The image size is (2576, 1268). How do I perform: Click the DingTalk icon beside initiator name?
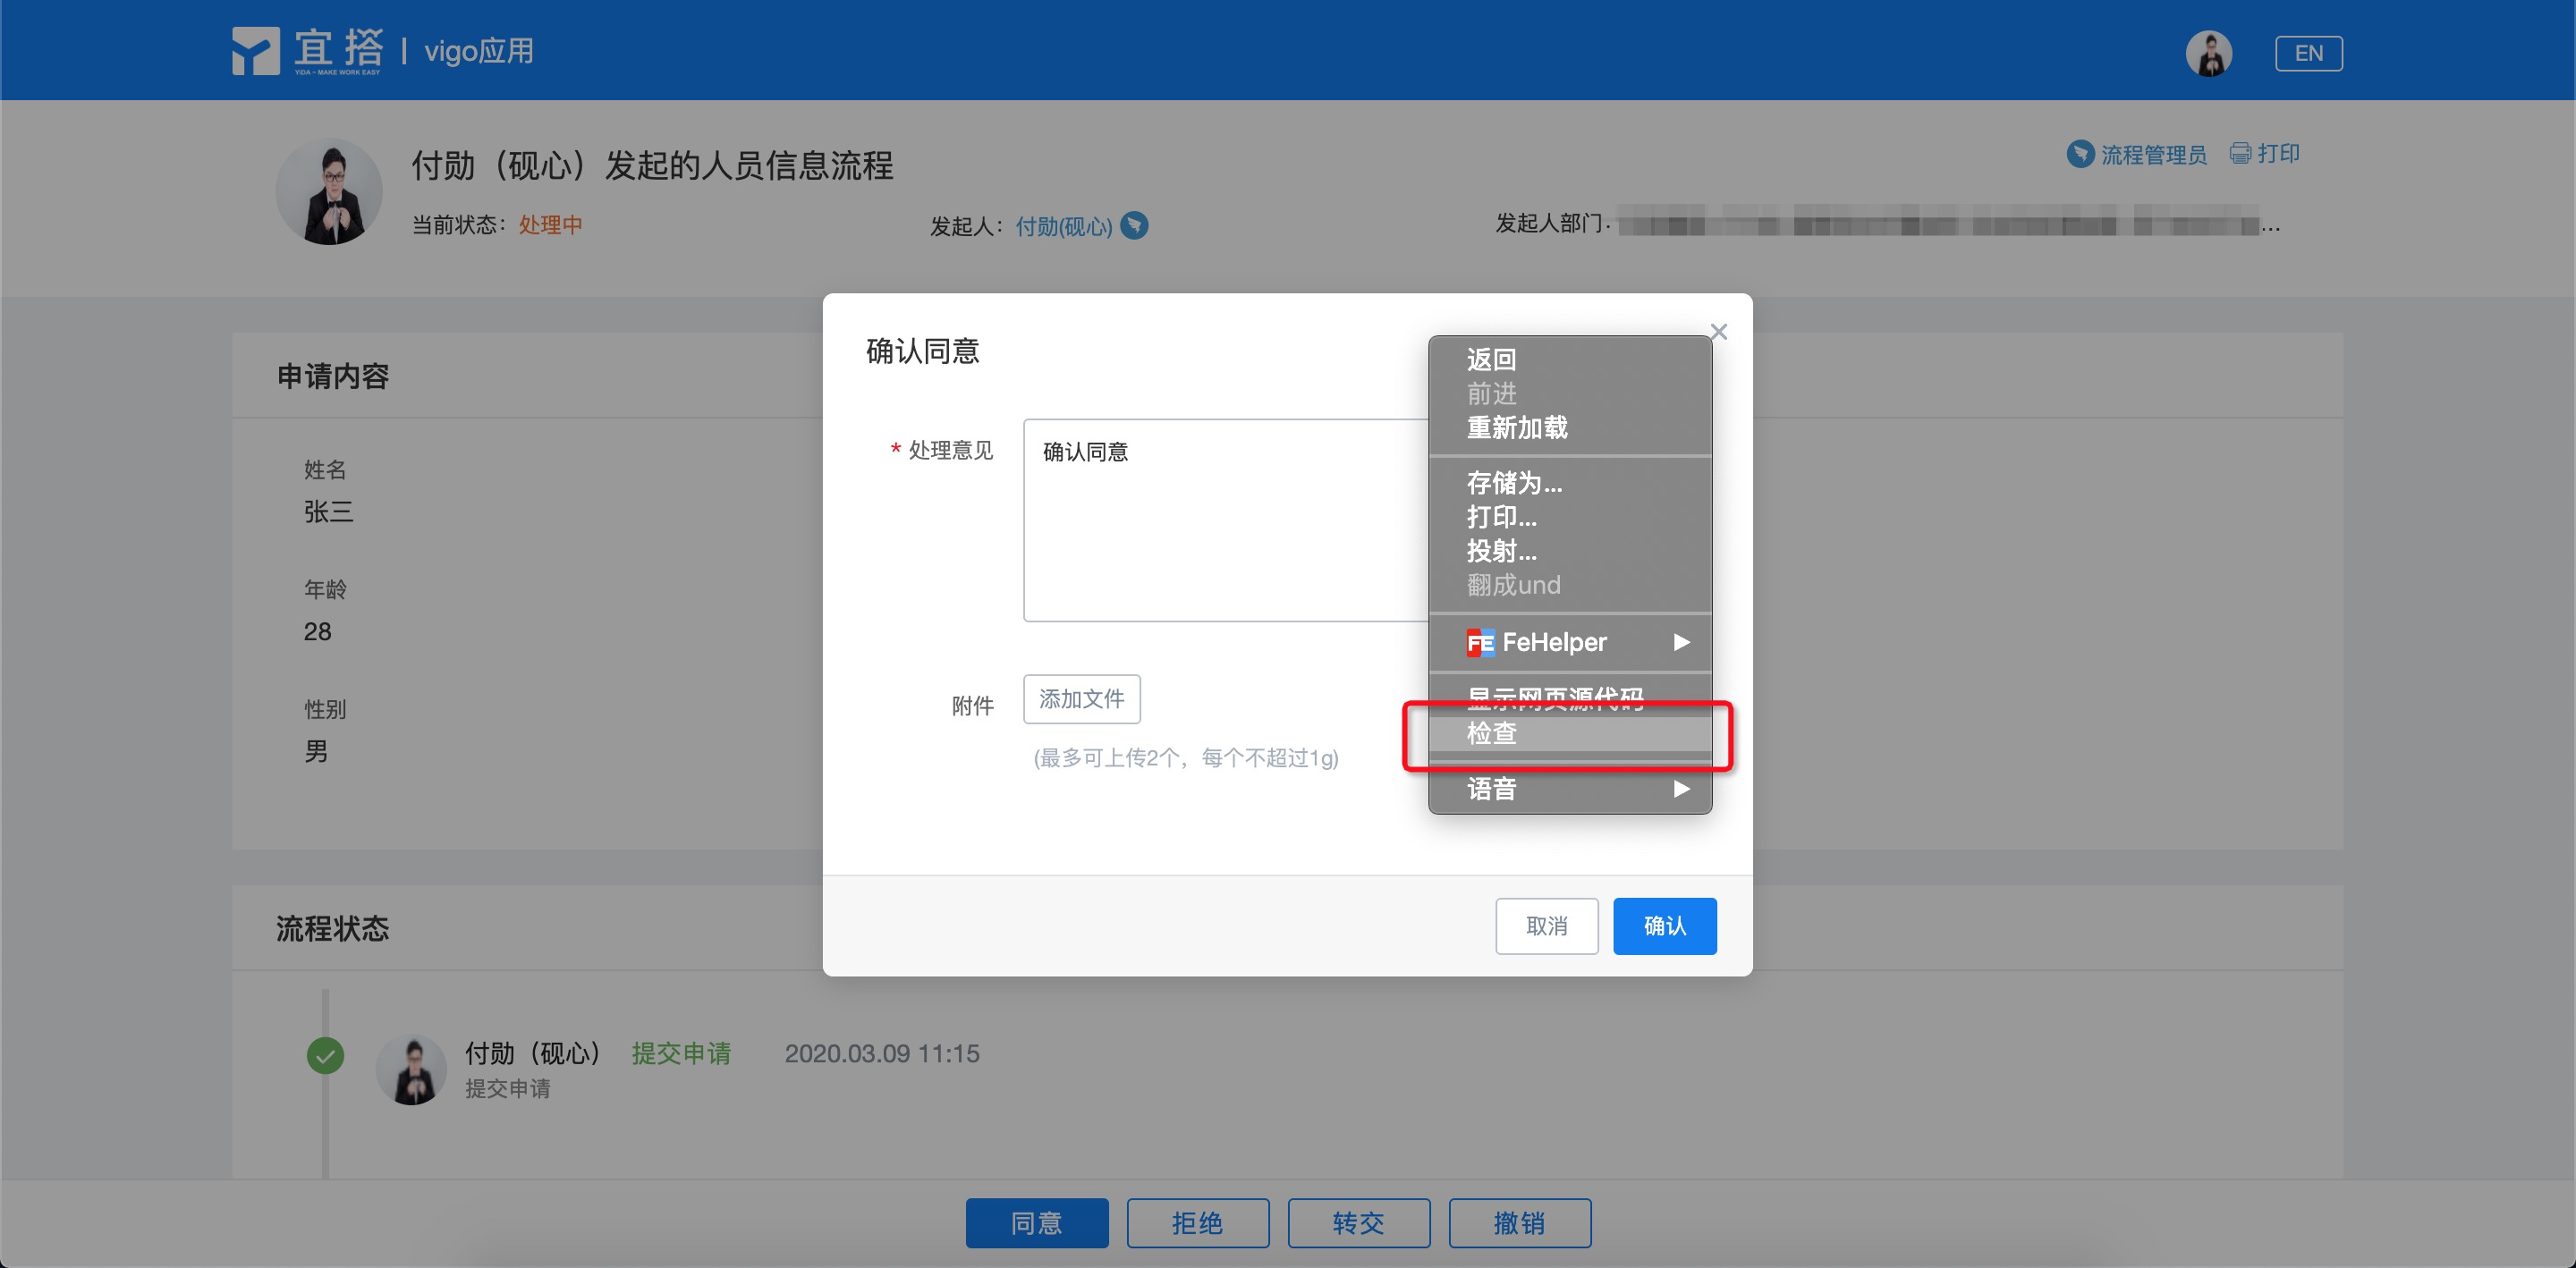1134,226
